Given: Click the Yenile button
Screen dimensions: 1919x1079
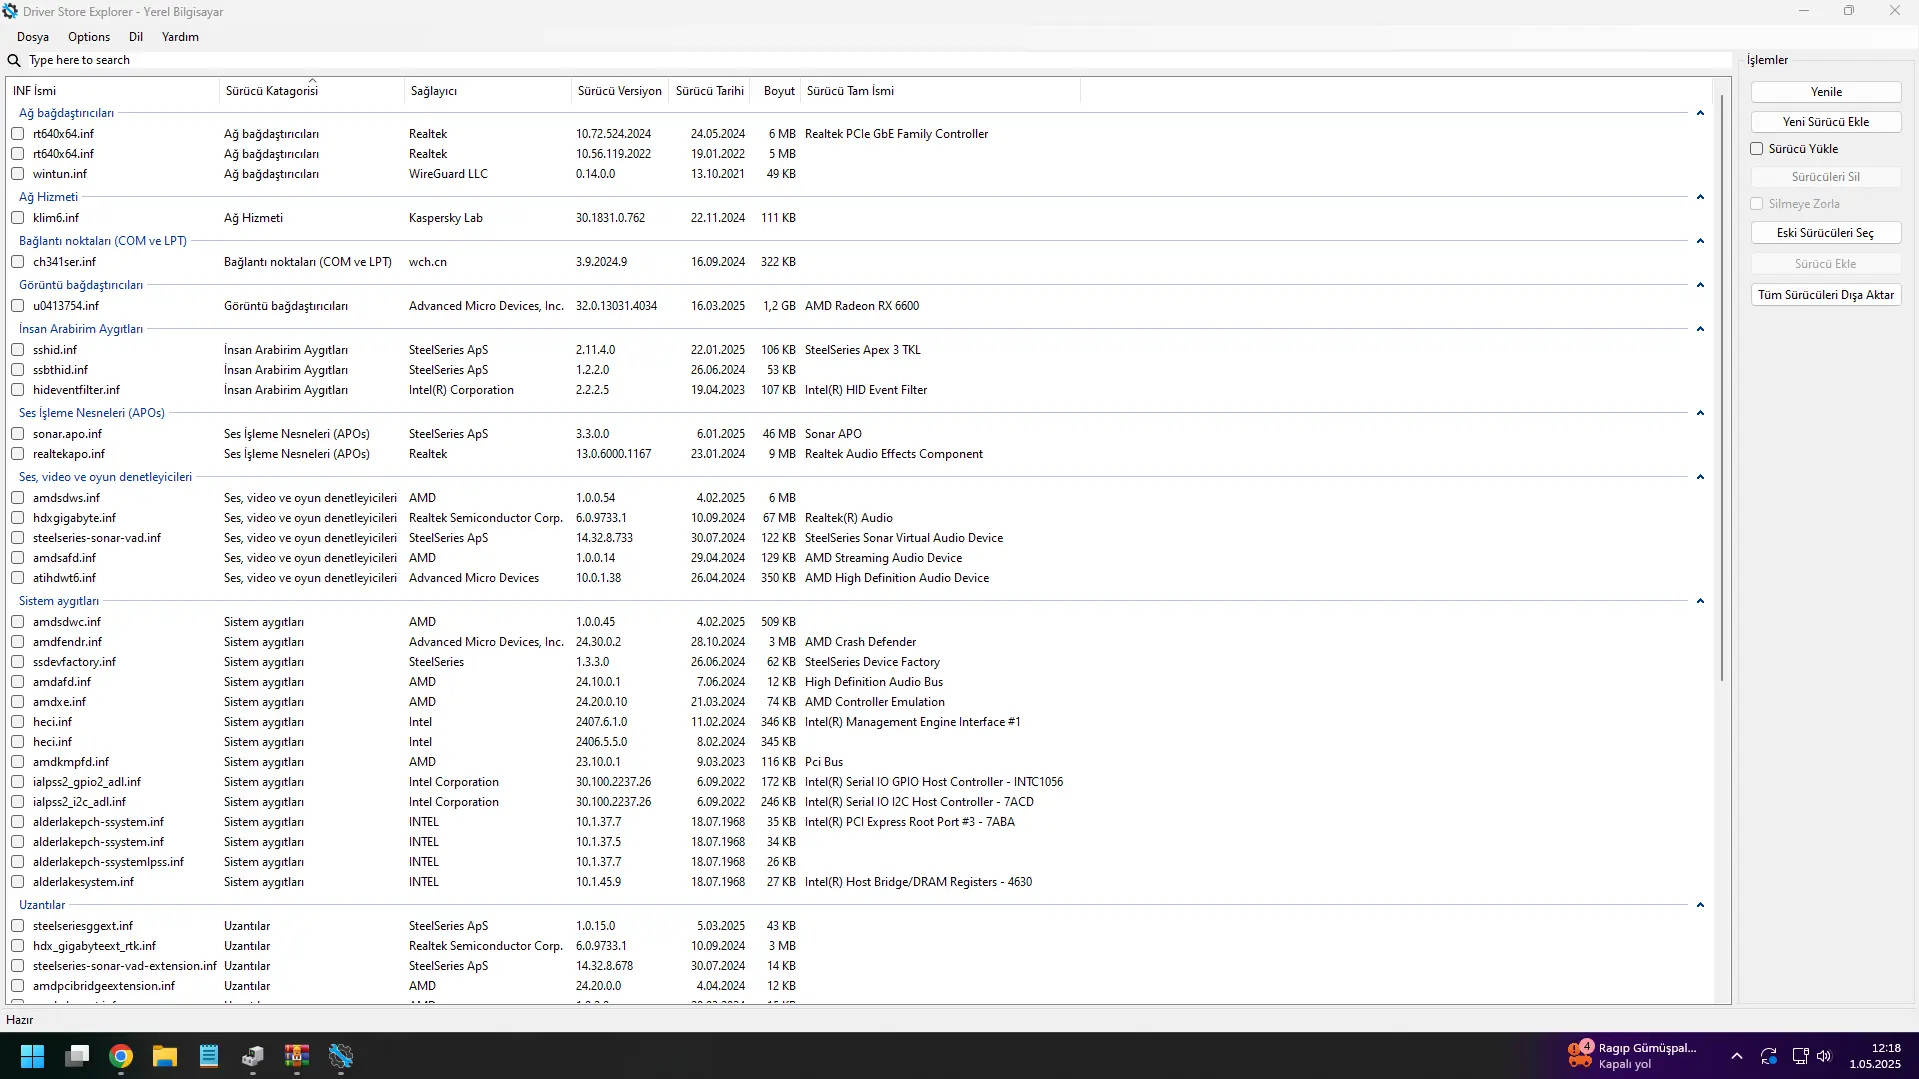Looking at the screenshot, I should pos(1826,92).
